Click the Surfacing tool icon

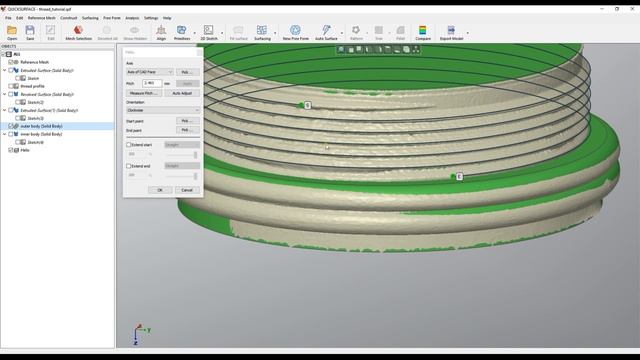262,30
